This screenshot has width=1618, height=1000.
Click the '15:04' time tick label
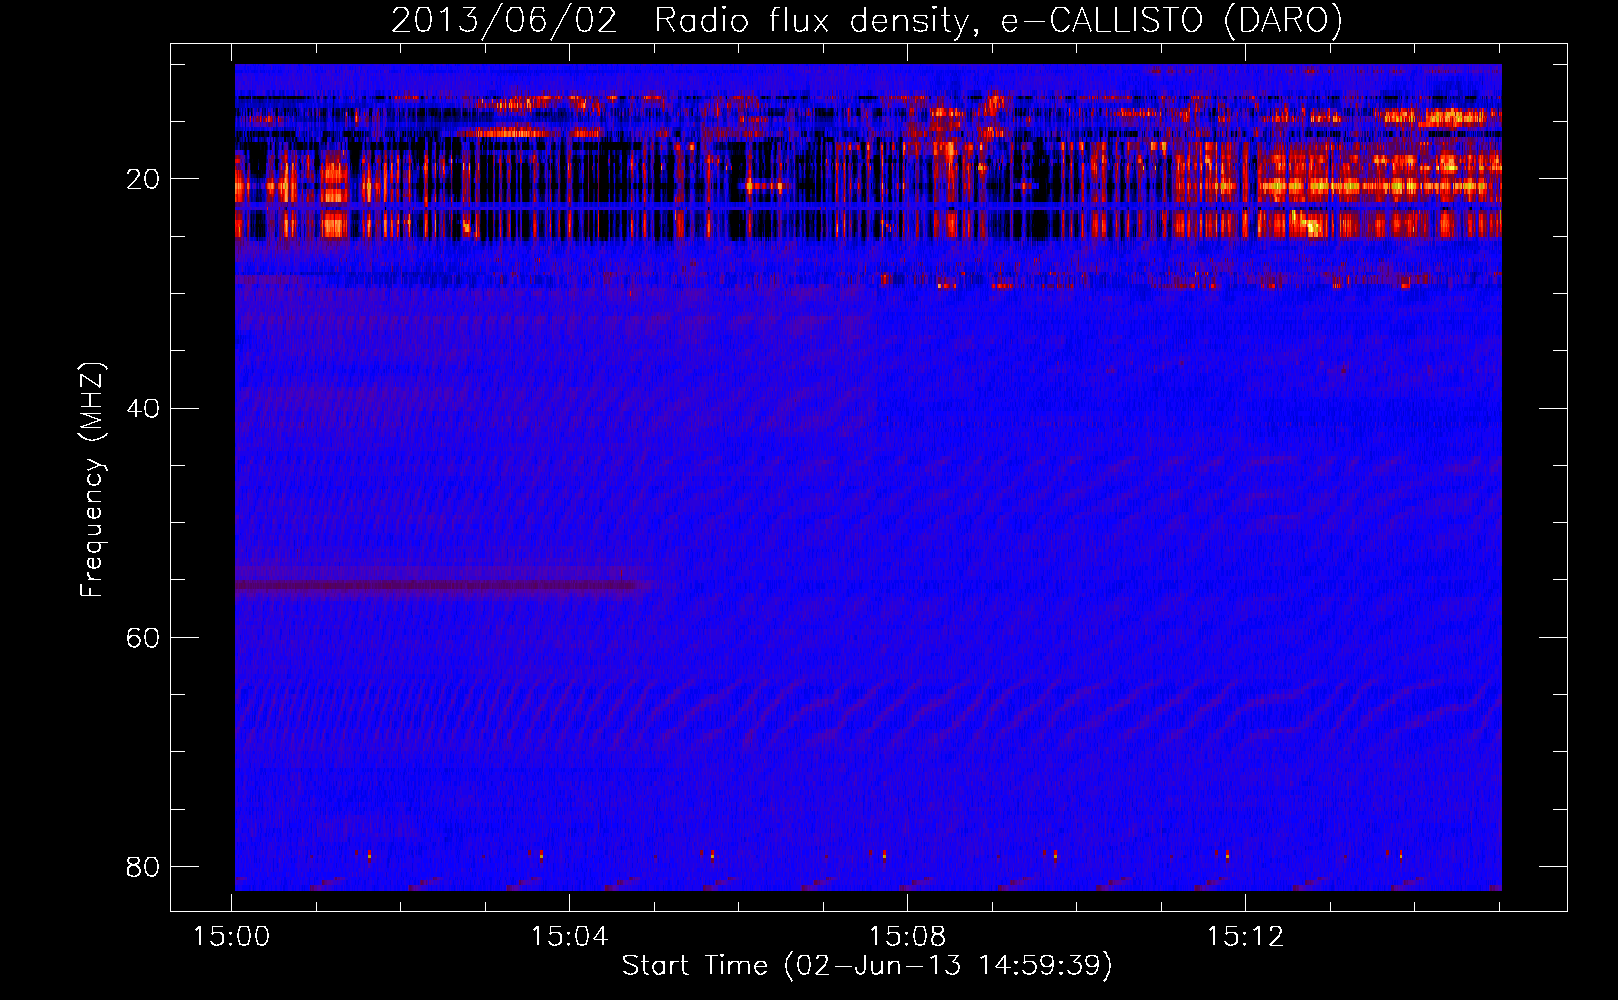pyautogui.click(x=569, y=937)
